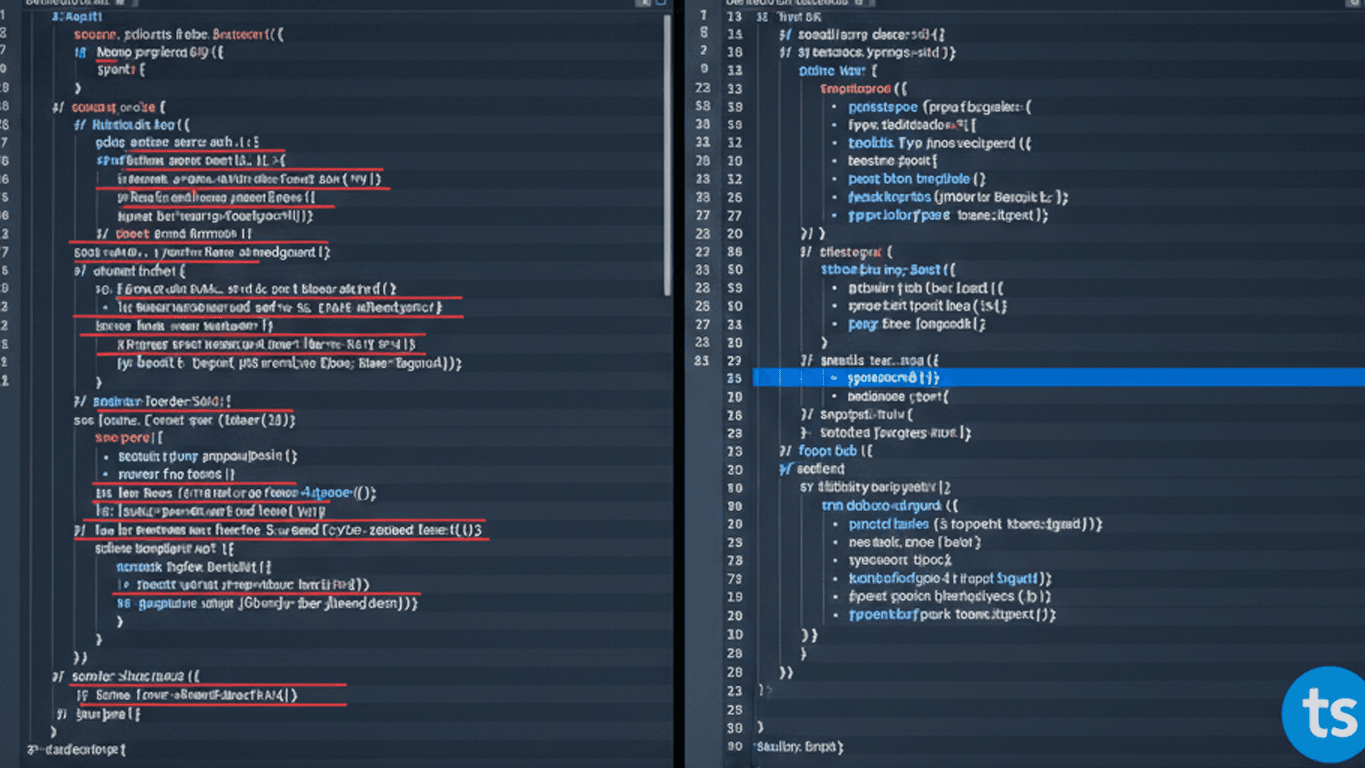The width and height of the screenshot is (1365, 768).
Task: Toggle the highlighted line selection in right pane
Action: tap(1000, 378)
